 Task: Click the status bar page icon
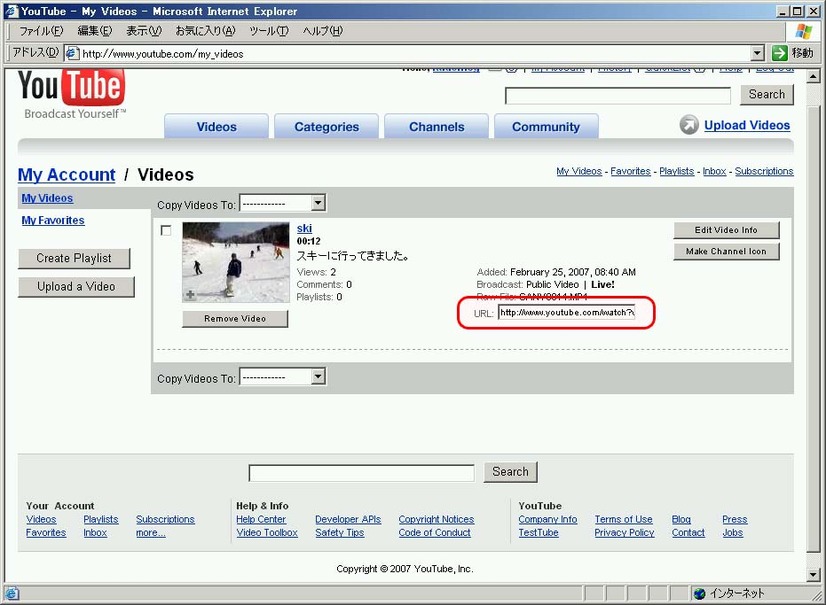coord(11,593)
